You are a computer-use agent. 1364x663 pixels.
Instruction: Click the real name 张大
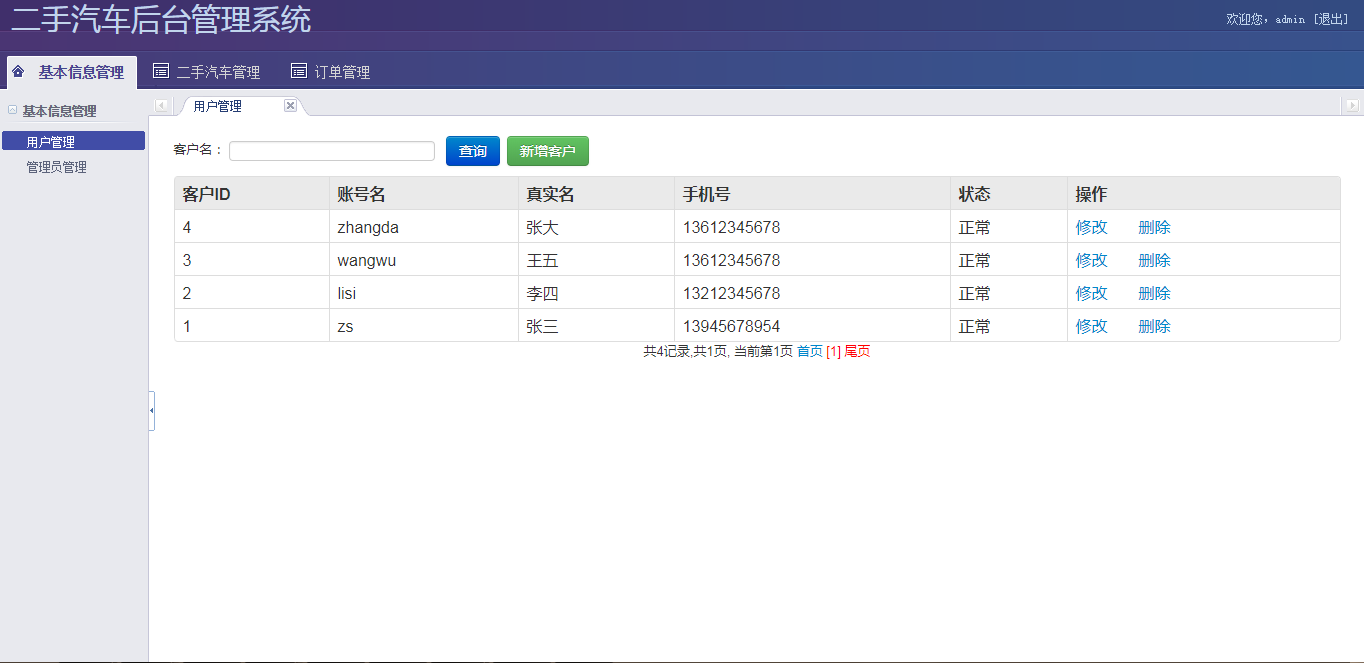tap(542, 227)
